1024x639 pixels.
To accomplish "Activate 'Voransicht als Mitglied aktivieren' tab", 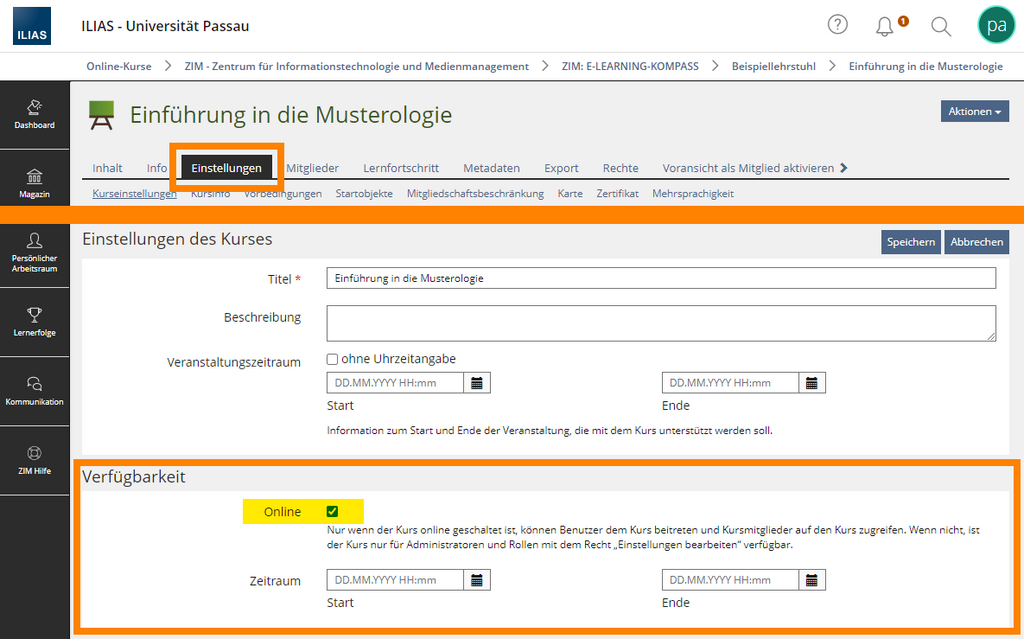I will point(748,168).
